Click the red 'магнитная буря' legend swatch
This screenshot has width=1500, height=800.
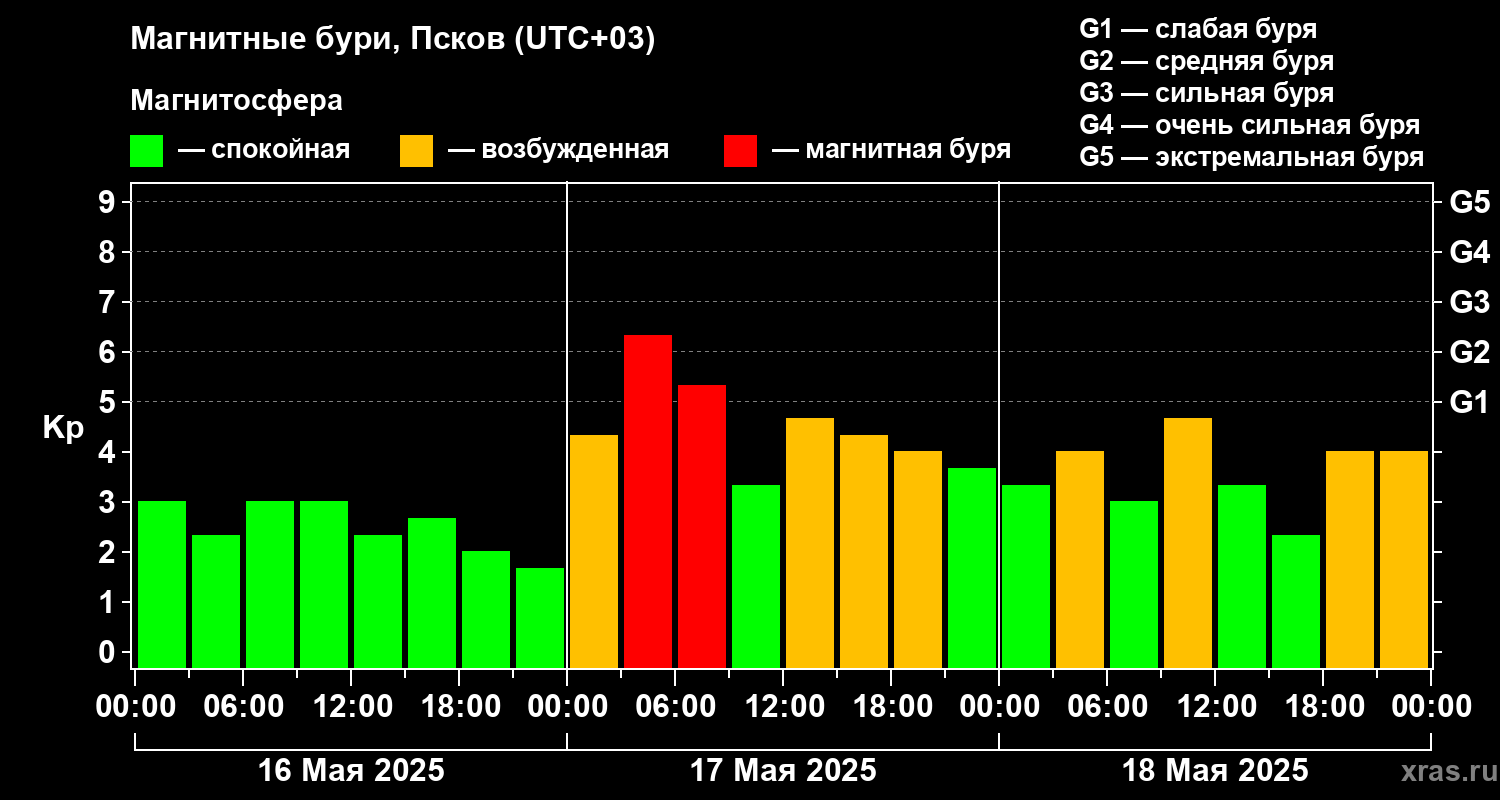[x=740, y=151]
